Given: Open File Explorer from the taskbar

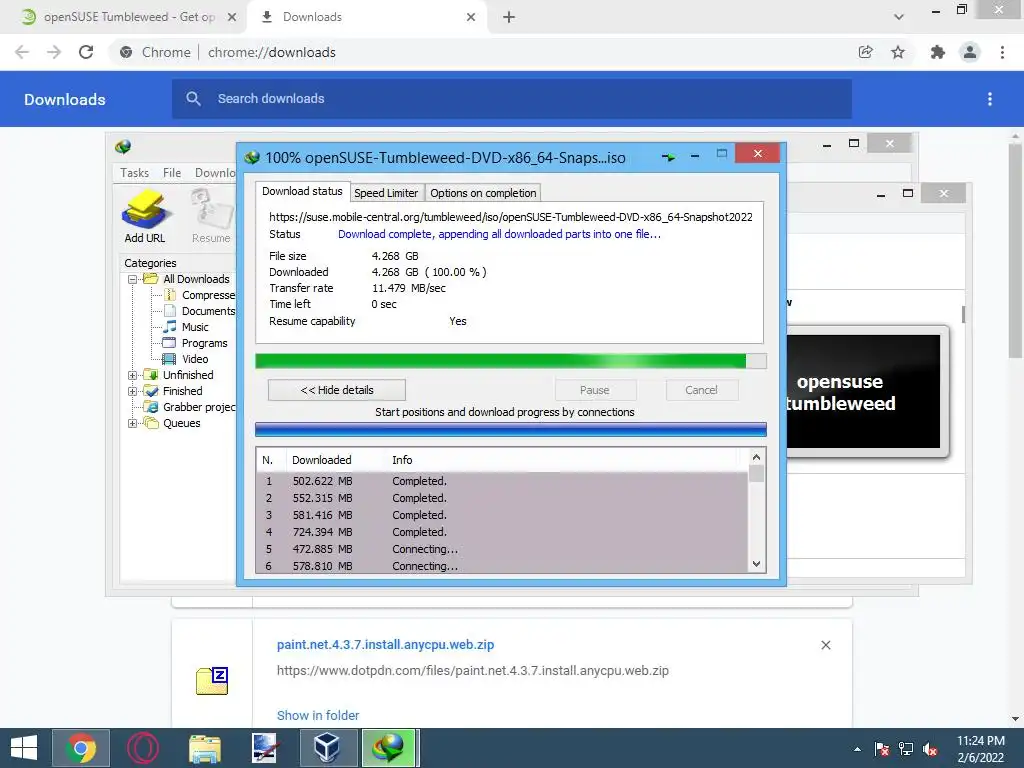Looking at the screenshot, I should point(205,748).
